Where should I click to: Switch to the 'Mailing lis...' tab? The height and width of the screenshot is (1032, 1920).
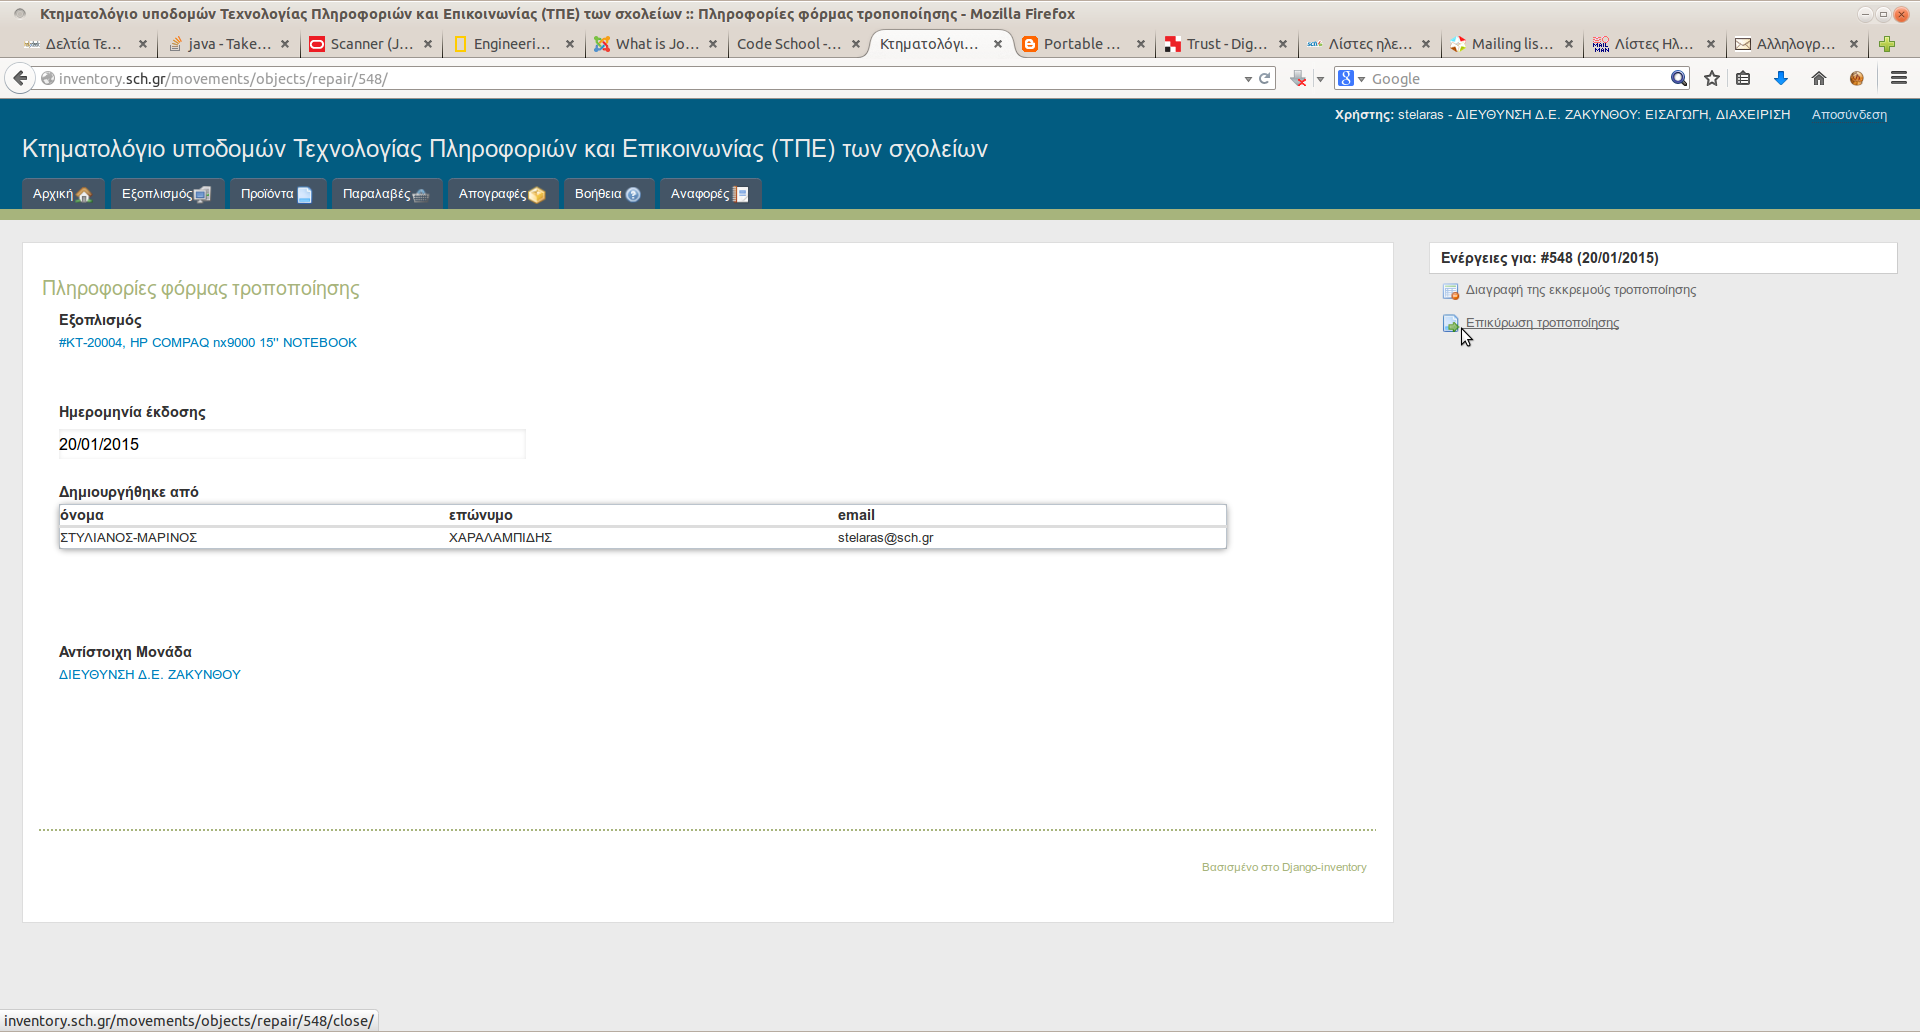(1511, 44)
